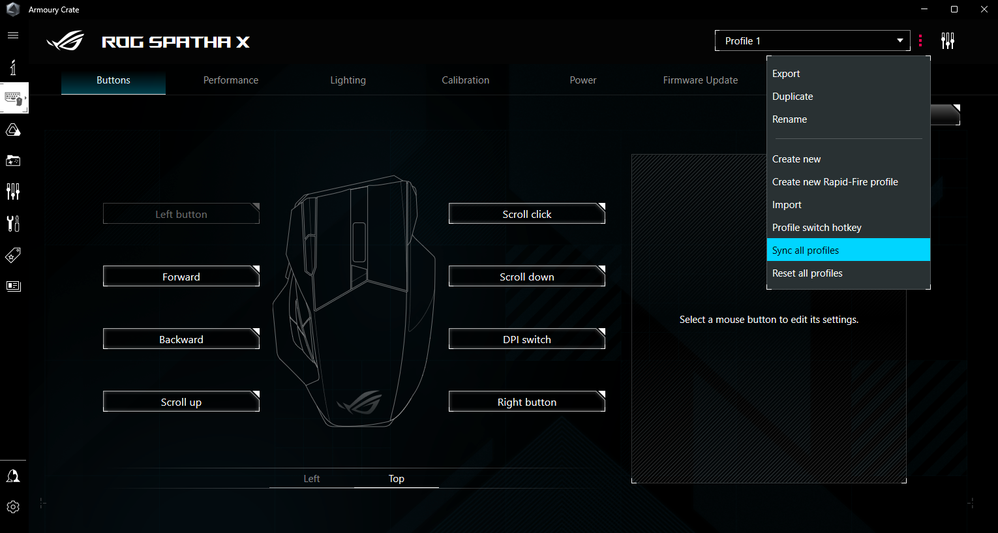
Task: Click the ROG eye logo in header
Action: click(65, 42)
